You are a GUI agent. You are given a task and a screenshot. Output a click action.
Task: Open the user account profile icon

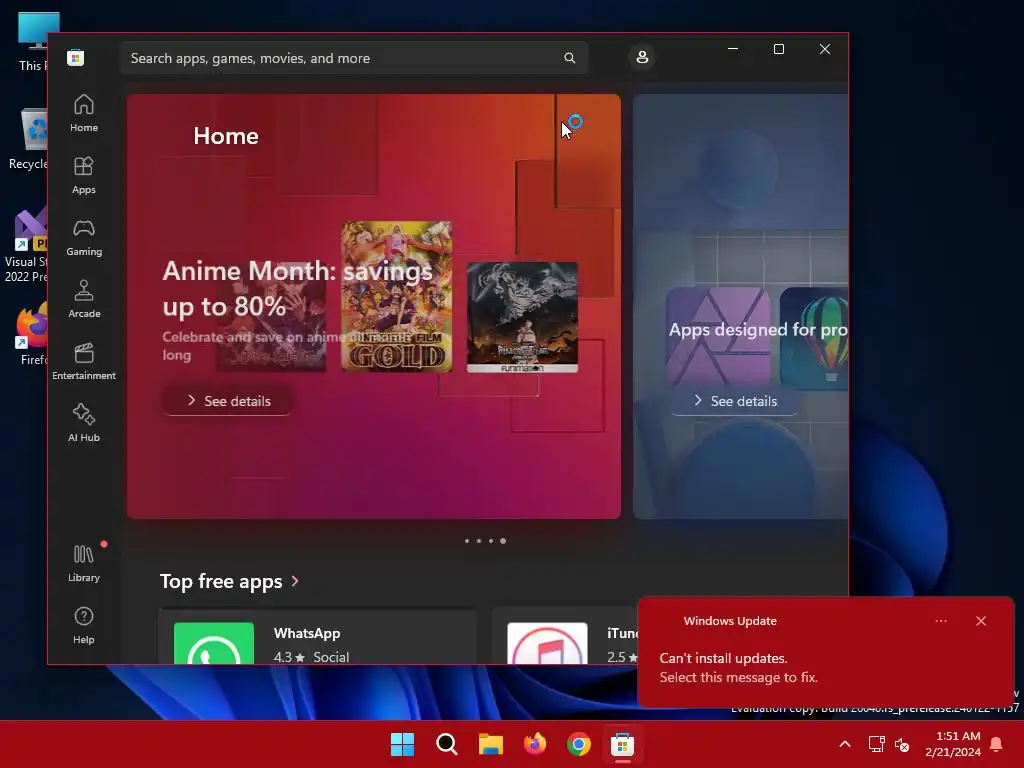click(642, 57)
